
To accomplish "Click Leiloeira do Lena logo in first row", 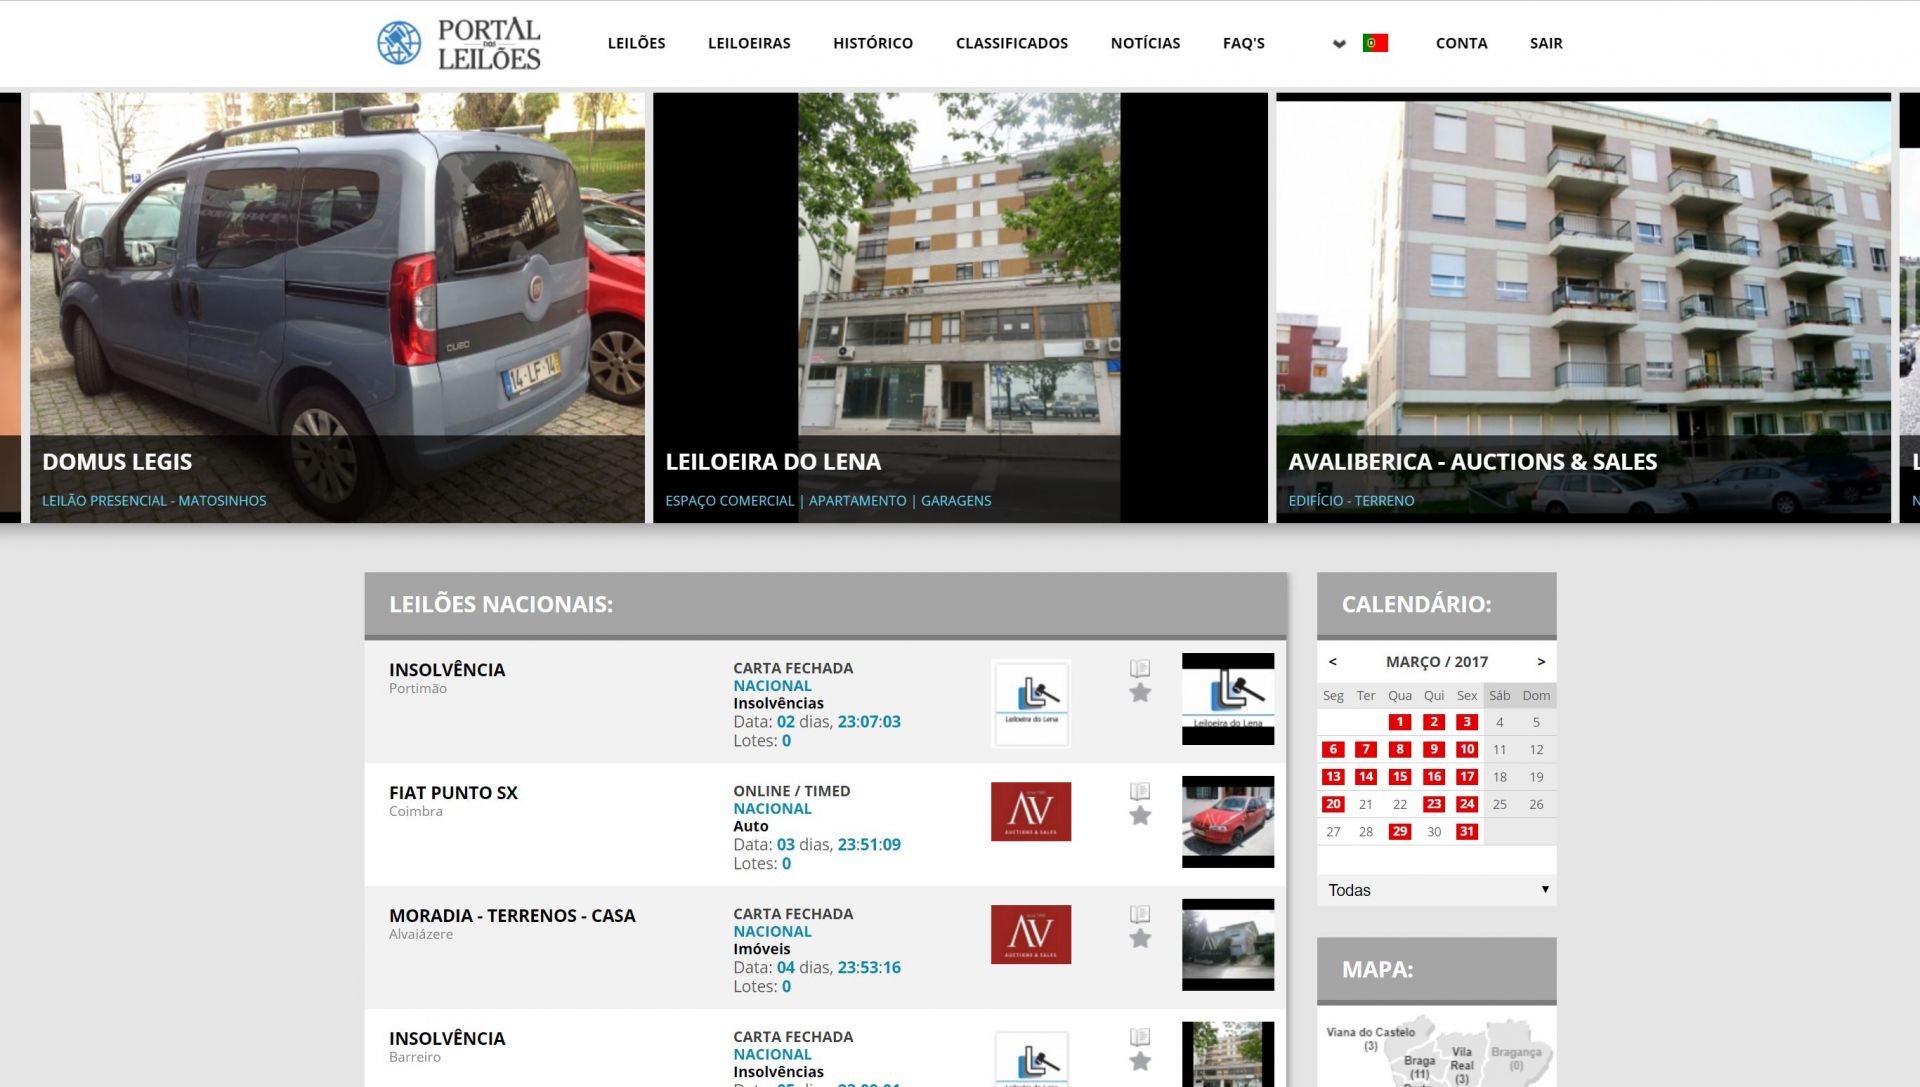I will point(1031,702).
